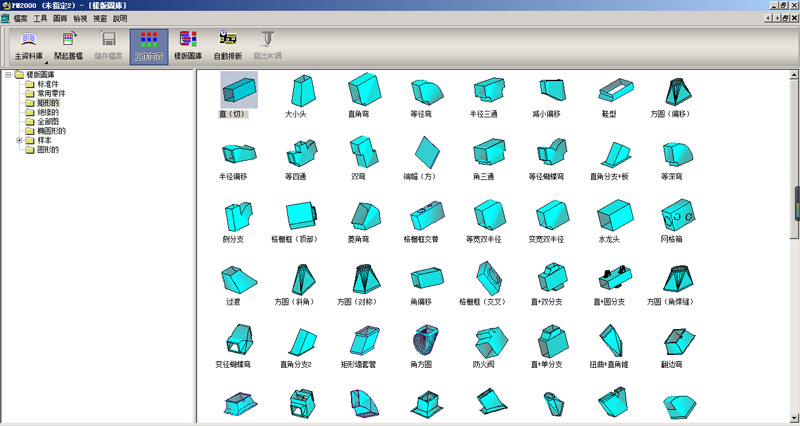800x426 pixels.
Task: Choose the 格栅框（顶部） grille frame top
Action: pyautogui.click(x=302, y=216)
